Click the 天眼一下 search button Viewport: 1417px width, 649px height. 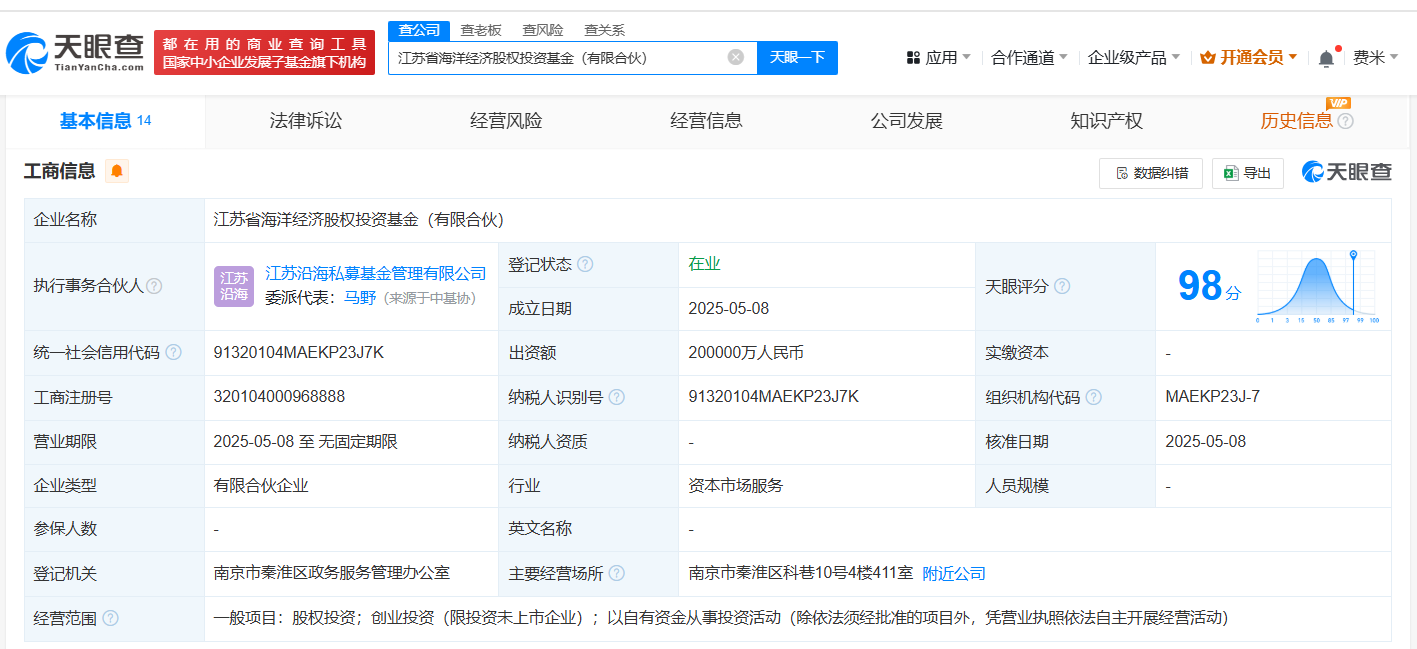point(797,58)
